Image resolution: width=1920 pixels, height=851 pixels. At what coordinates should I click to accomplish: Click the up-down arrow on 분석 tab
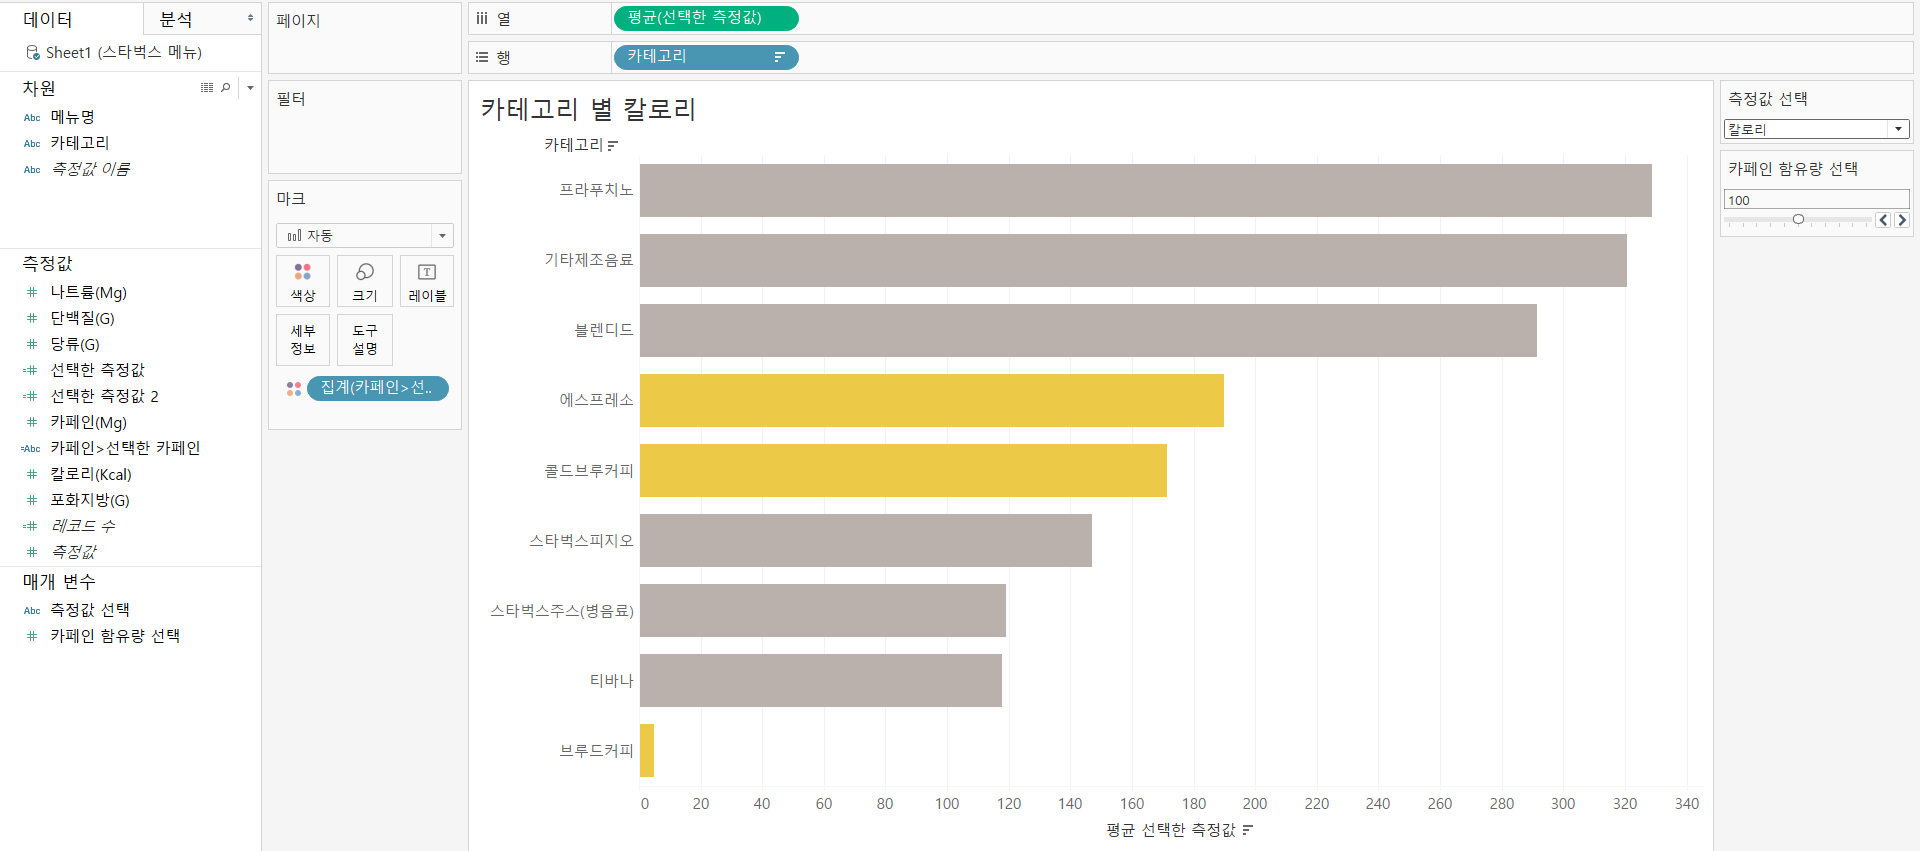(x=250, y=18)
